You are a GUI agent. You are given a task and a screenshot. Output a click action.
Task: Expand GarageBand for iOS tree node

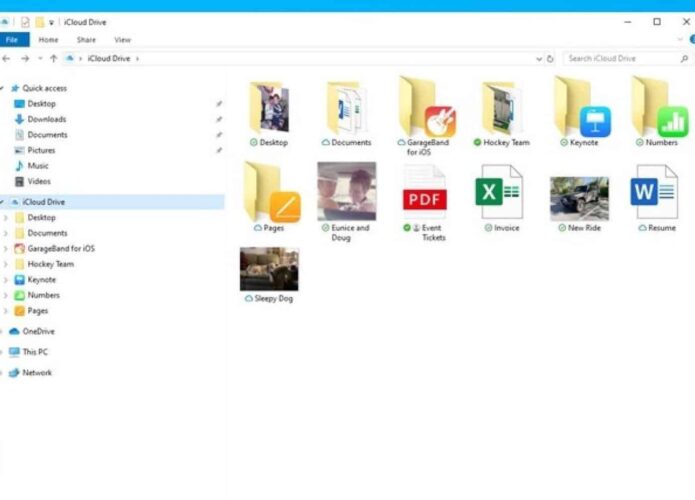point(6,249)
